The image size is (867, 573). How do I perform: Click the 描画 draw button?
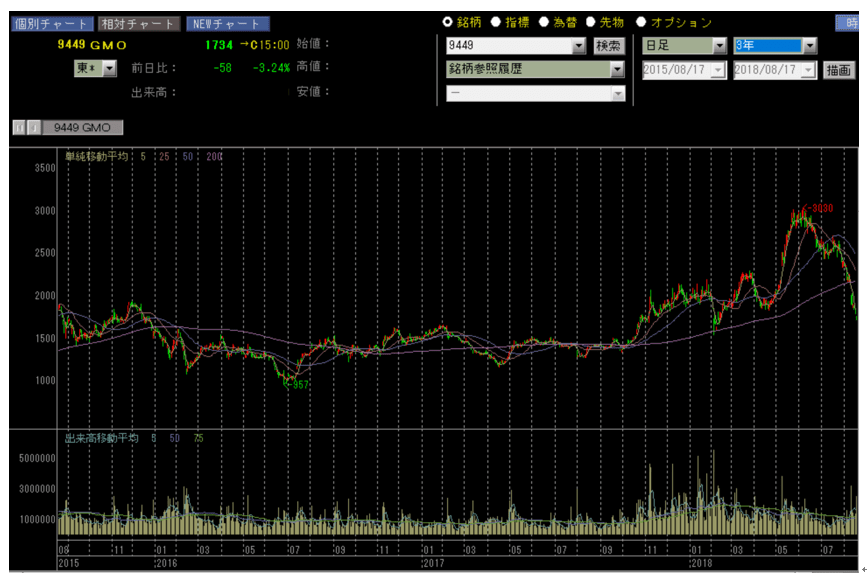coord(838,70)
